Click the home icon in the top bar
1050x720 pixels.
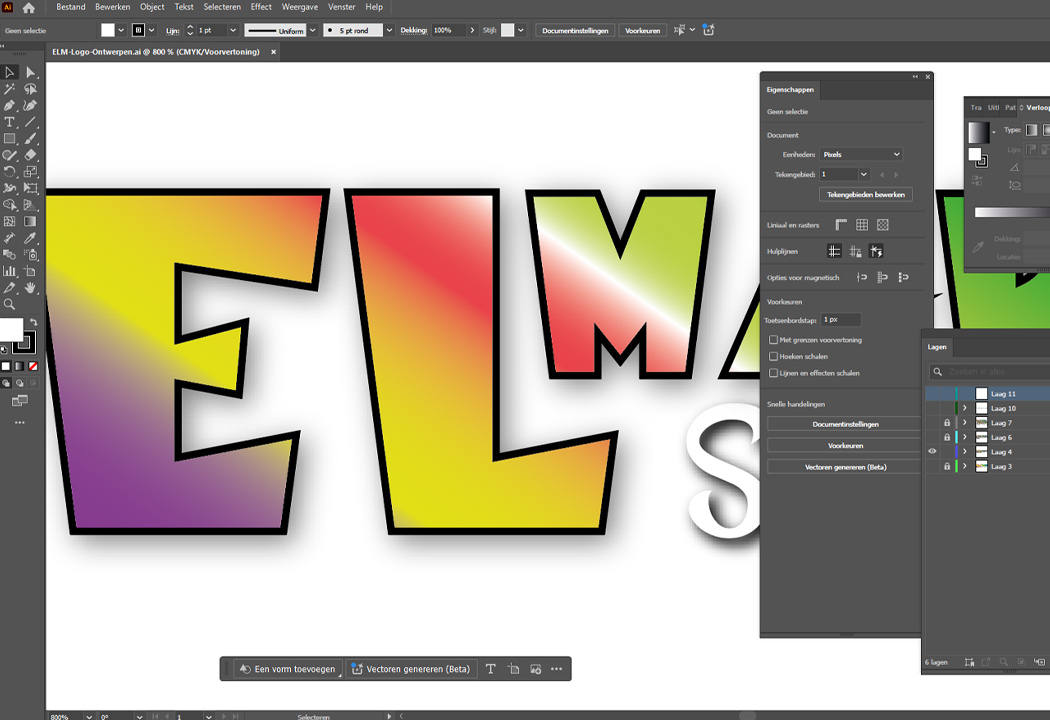click(x=29, y=8)
